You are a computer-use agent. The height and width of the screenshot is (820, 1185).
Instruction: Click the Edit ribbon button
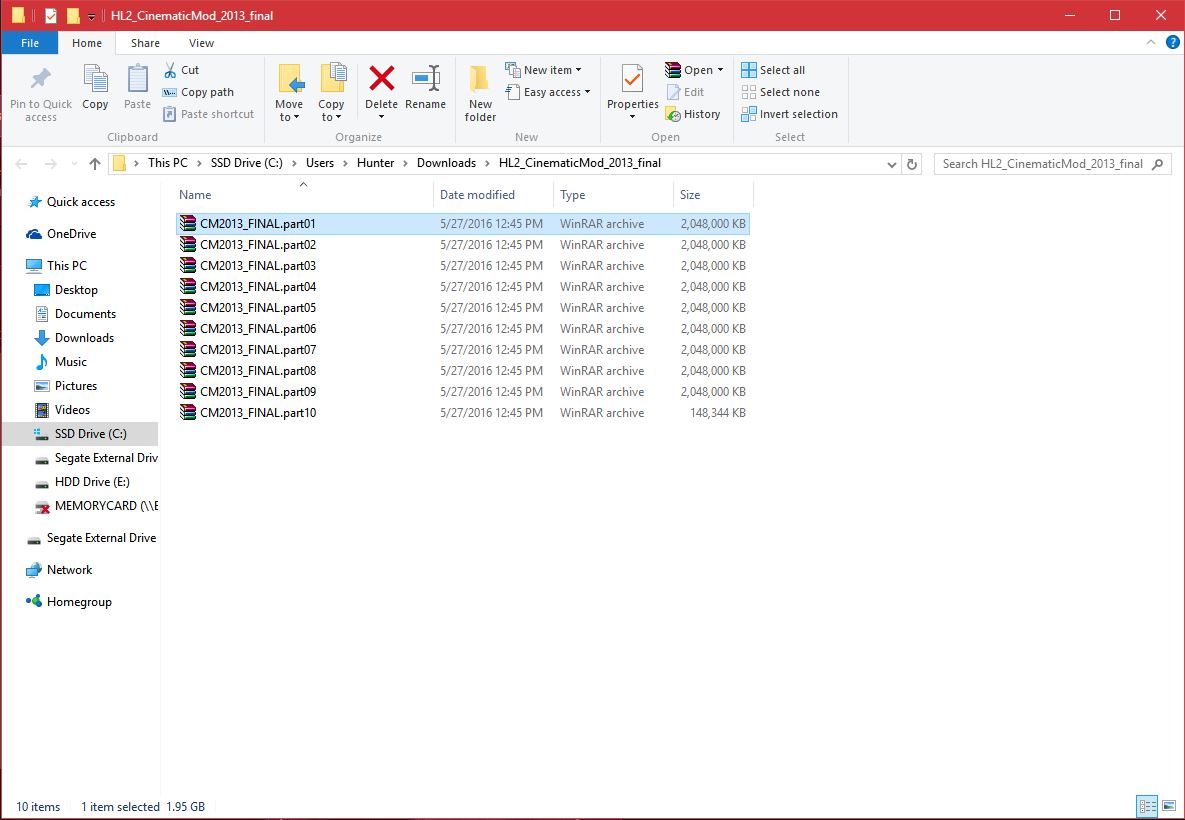click(686, 92)
